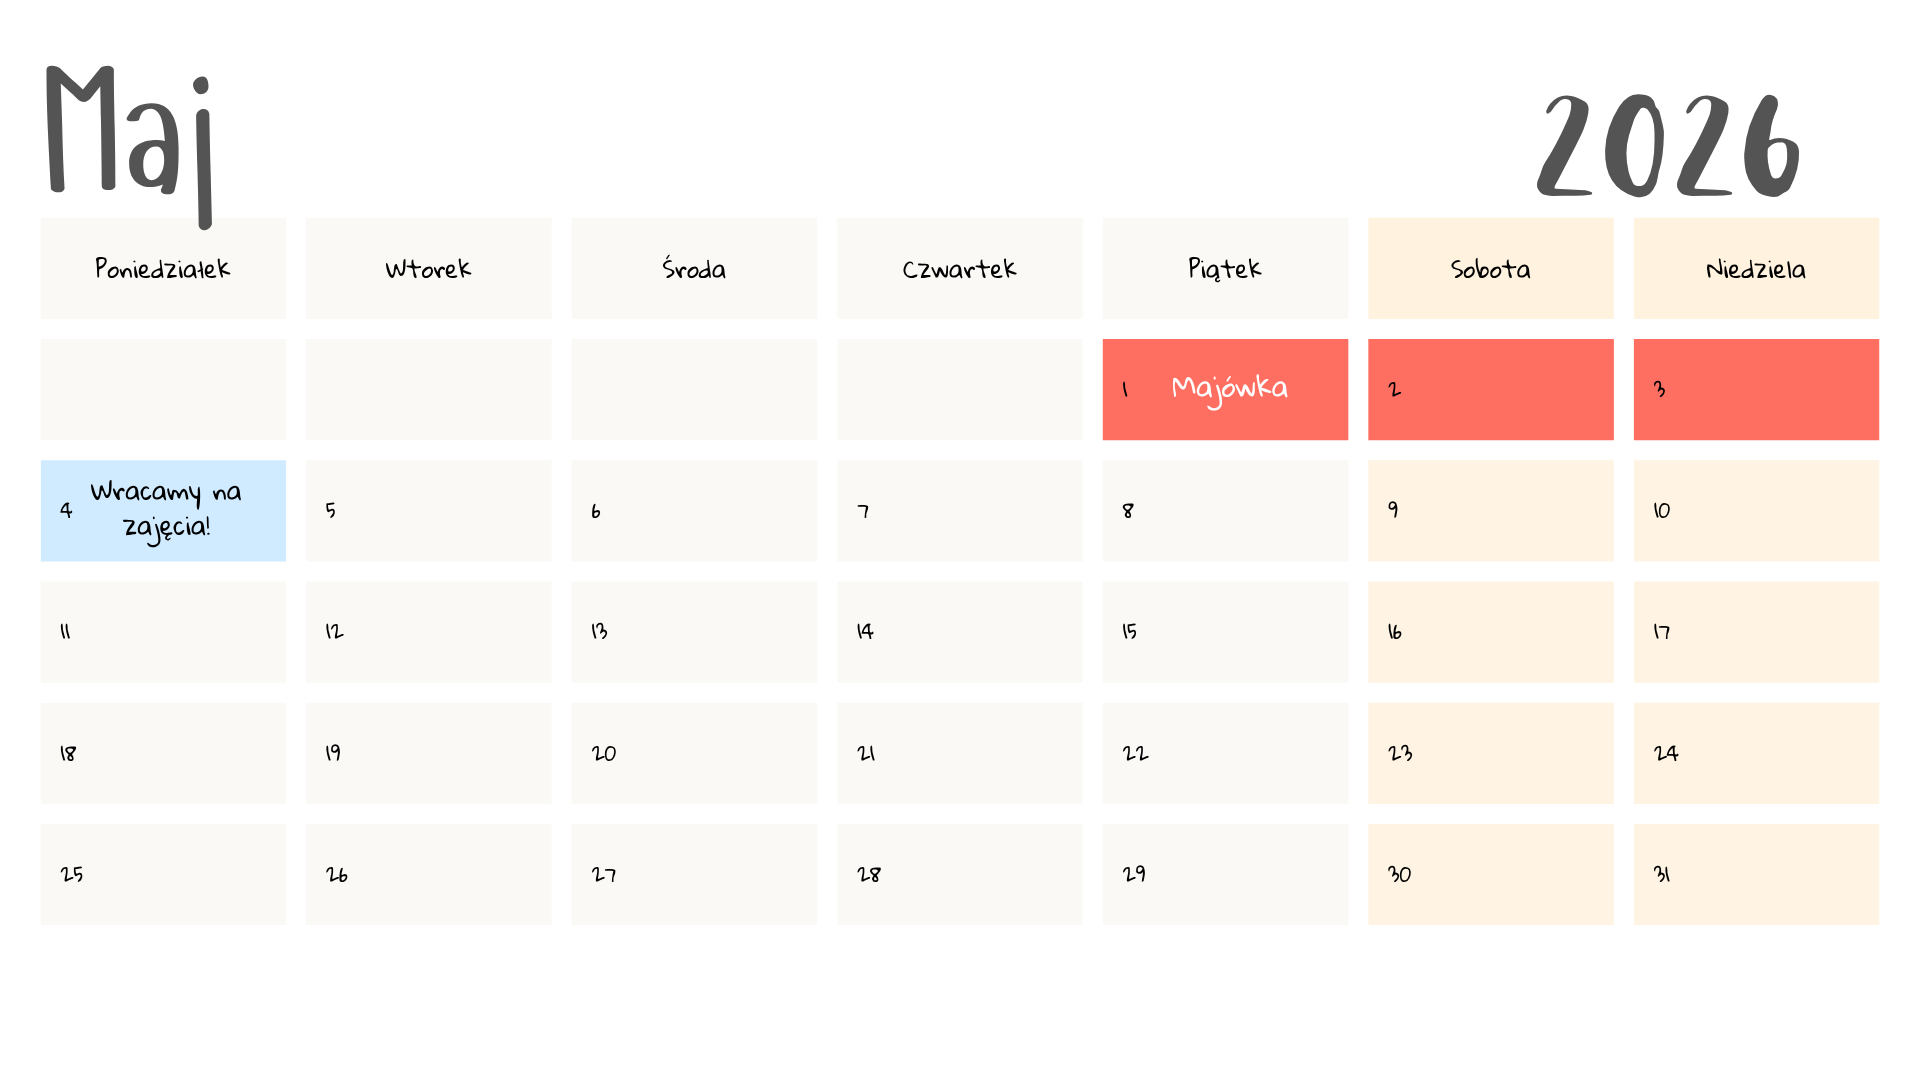This screenshot has height=1080, width=1920.
Task: Select the red cell for day 2
Action: (x=1490, y=389)
